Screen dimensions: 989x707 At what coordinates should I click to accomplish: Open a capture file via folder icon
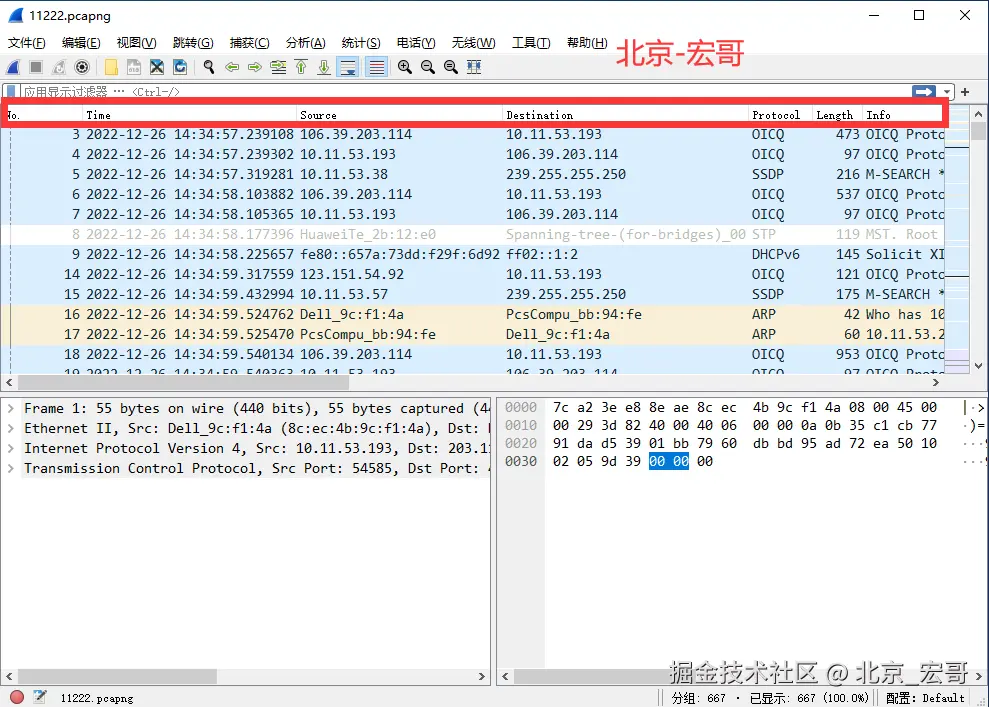[x=111, y=67]
